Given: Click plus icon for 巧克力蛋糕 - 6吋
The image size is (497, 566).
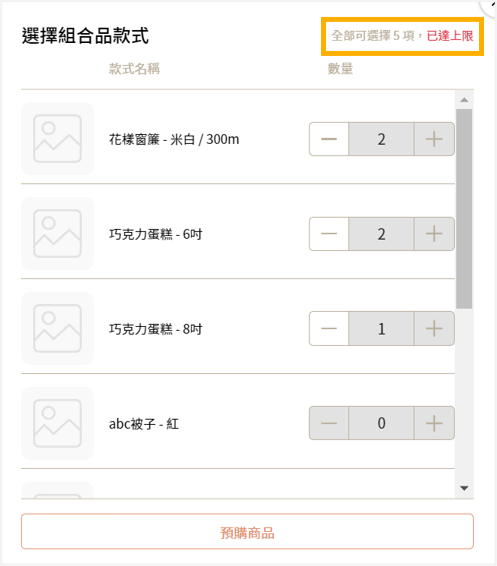Looking at the screenshot, I should [x=434, y=234].
